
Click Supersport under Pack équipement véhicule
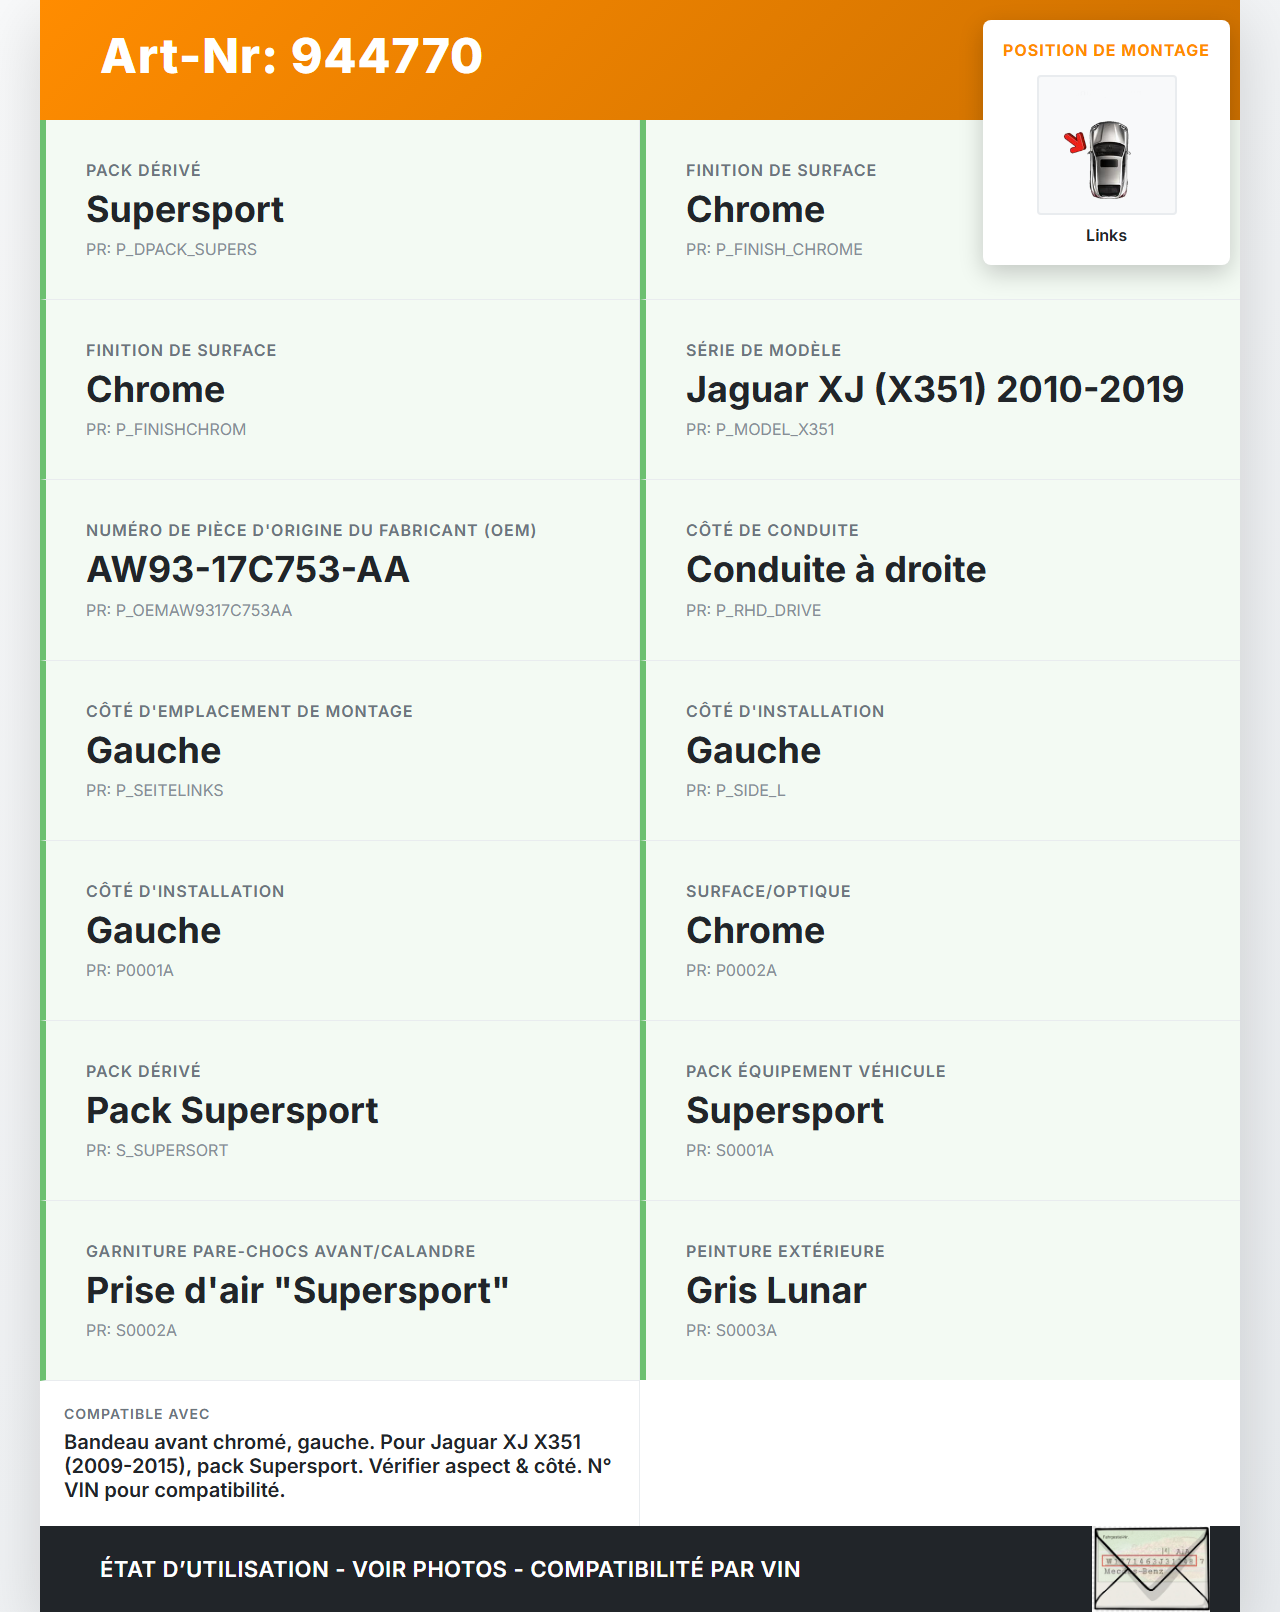point(784,1111)
